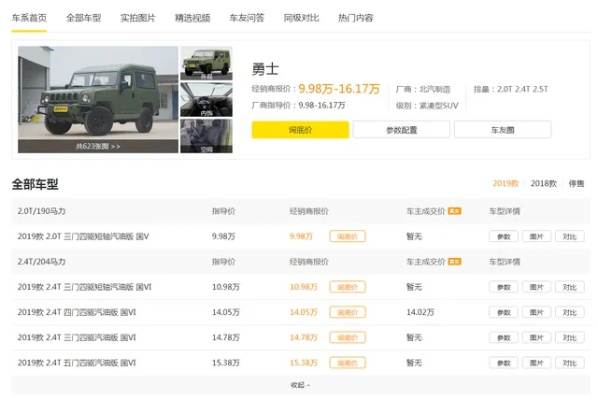Open 车友圈 button
This screenshot has width=598, height=400.
tap(502, 130)
